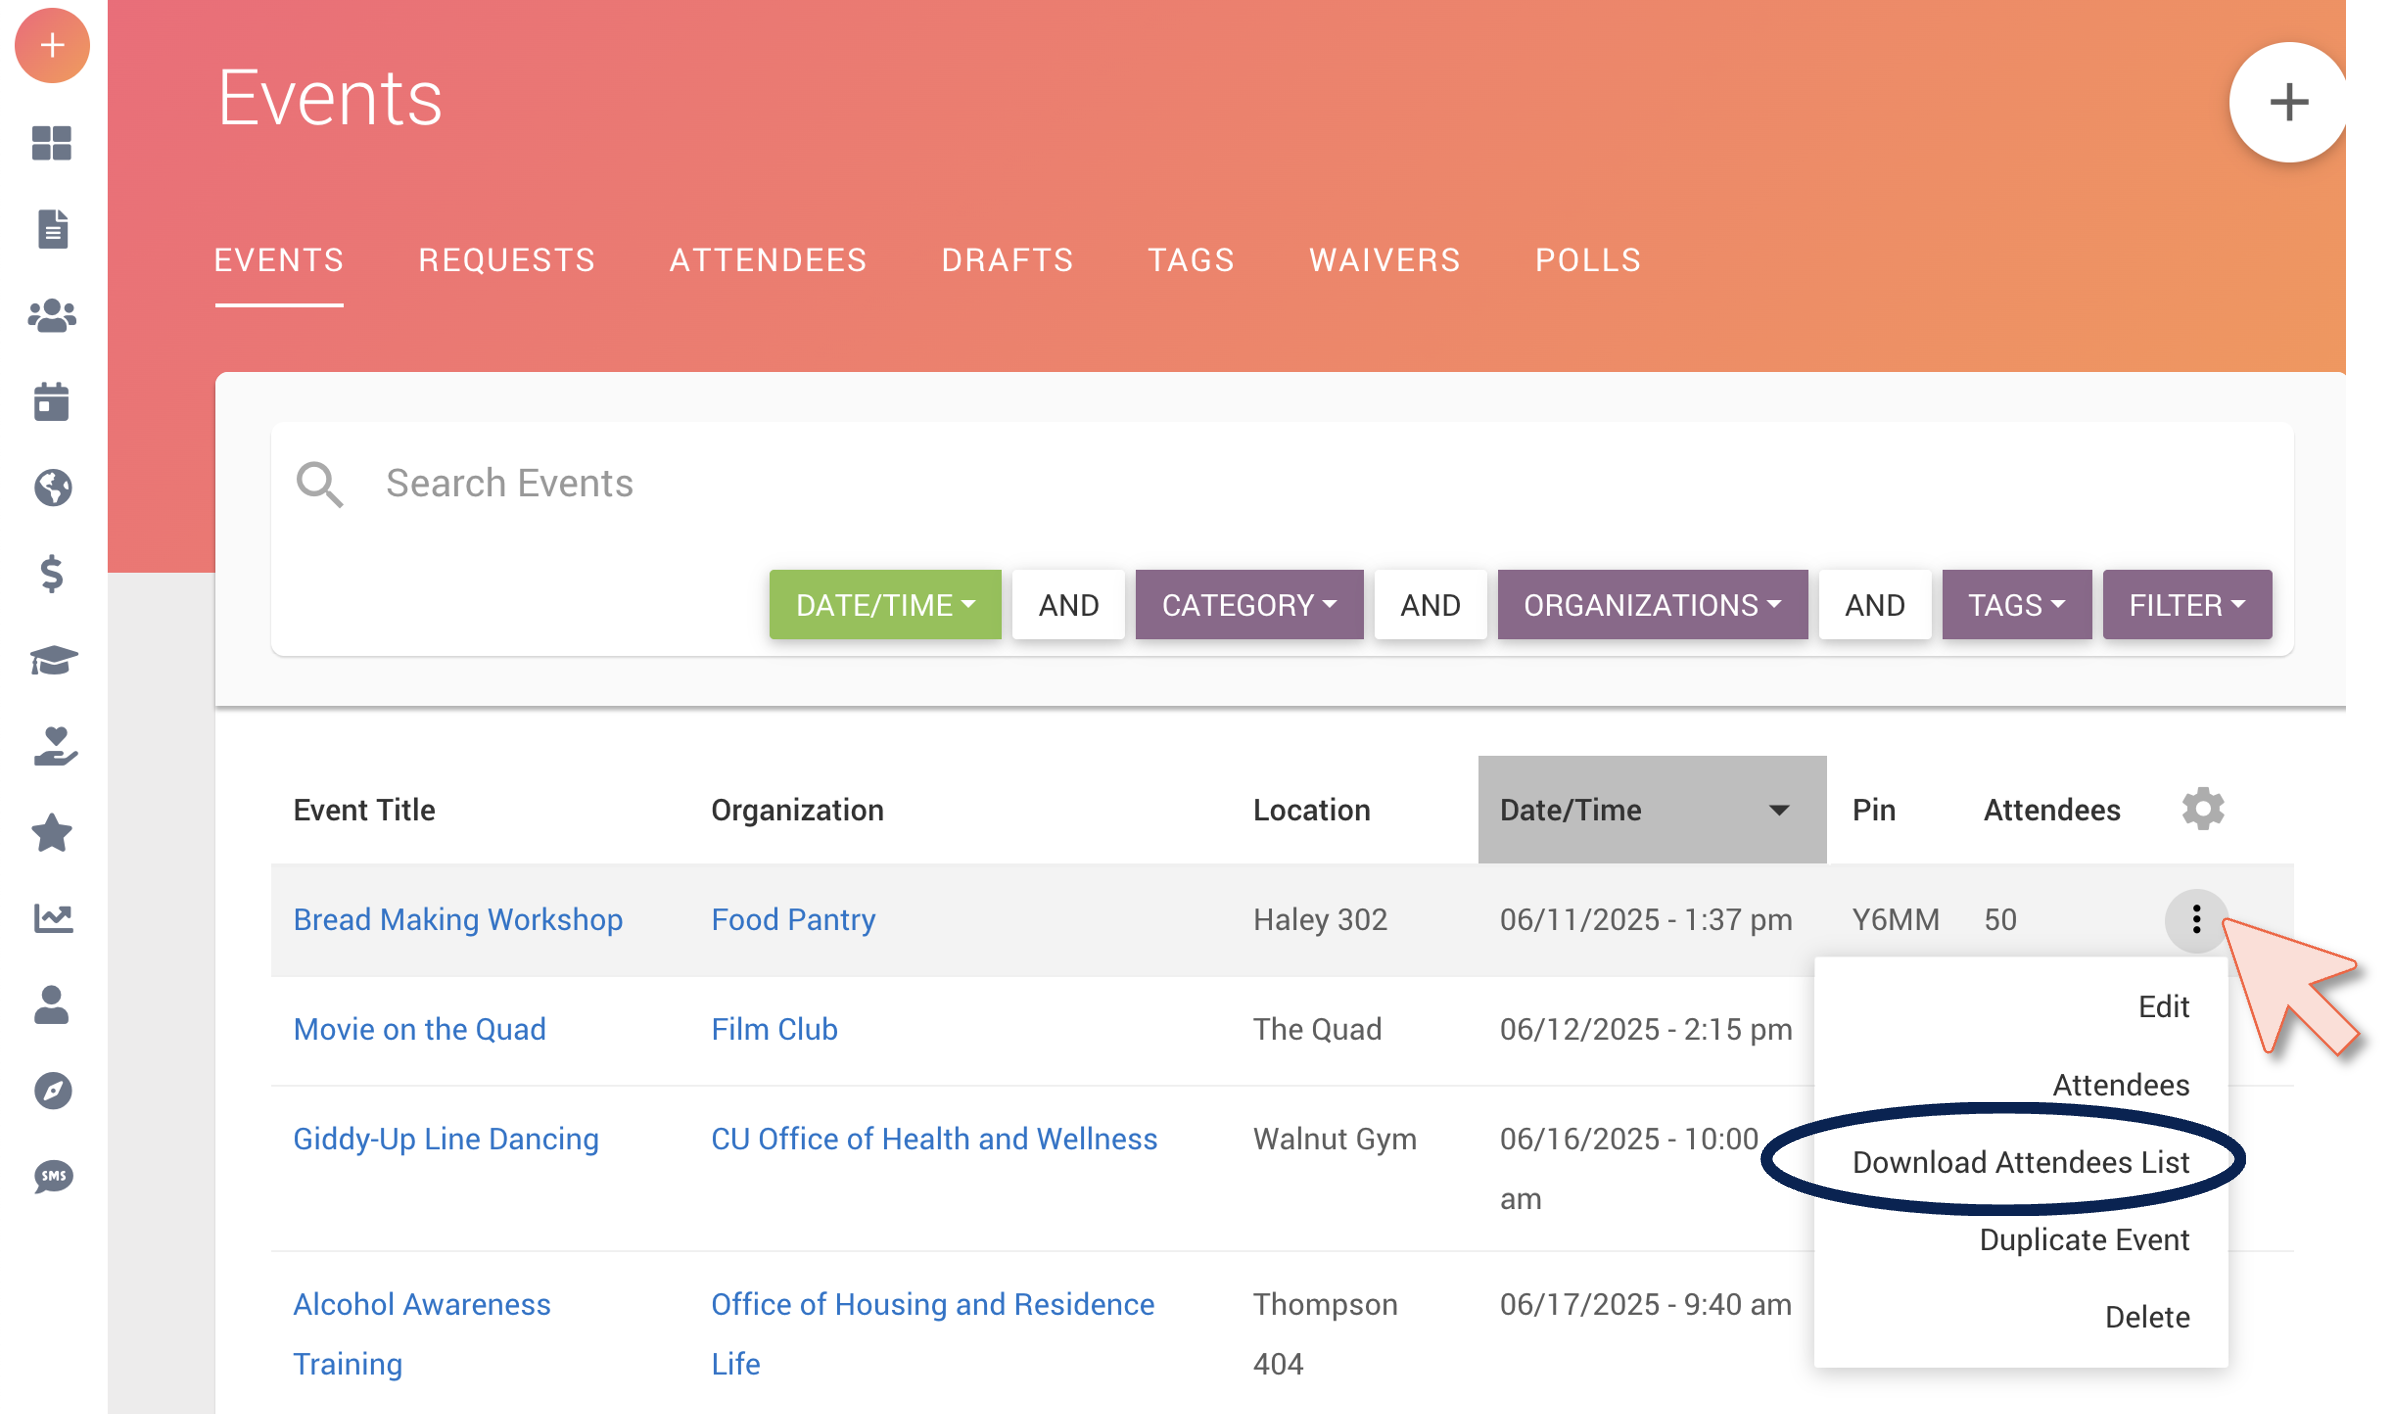Open the compass explore icon

coord(52,1091)
